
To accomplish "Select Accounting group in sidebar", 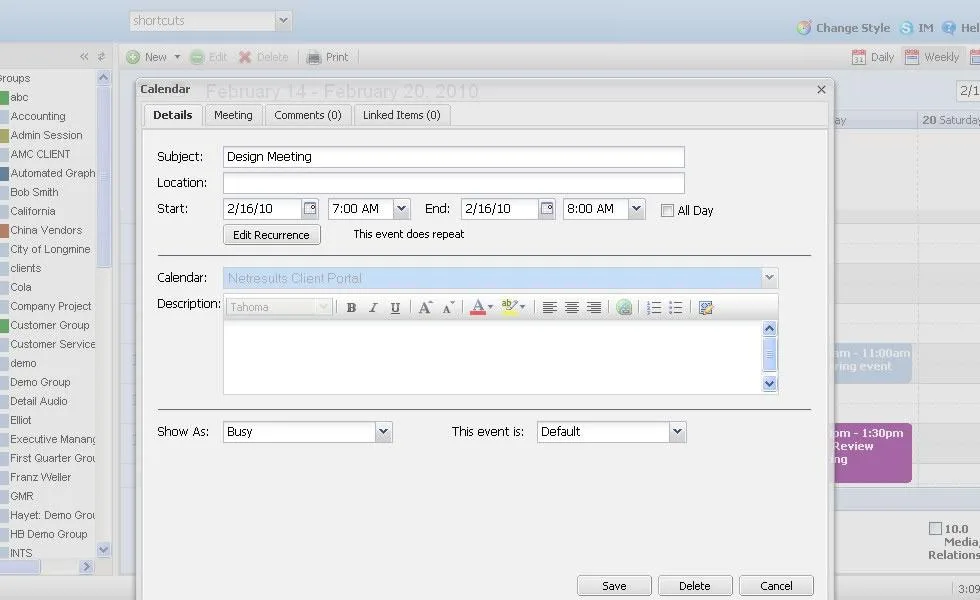I will [38, 116].
